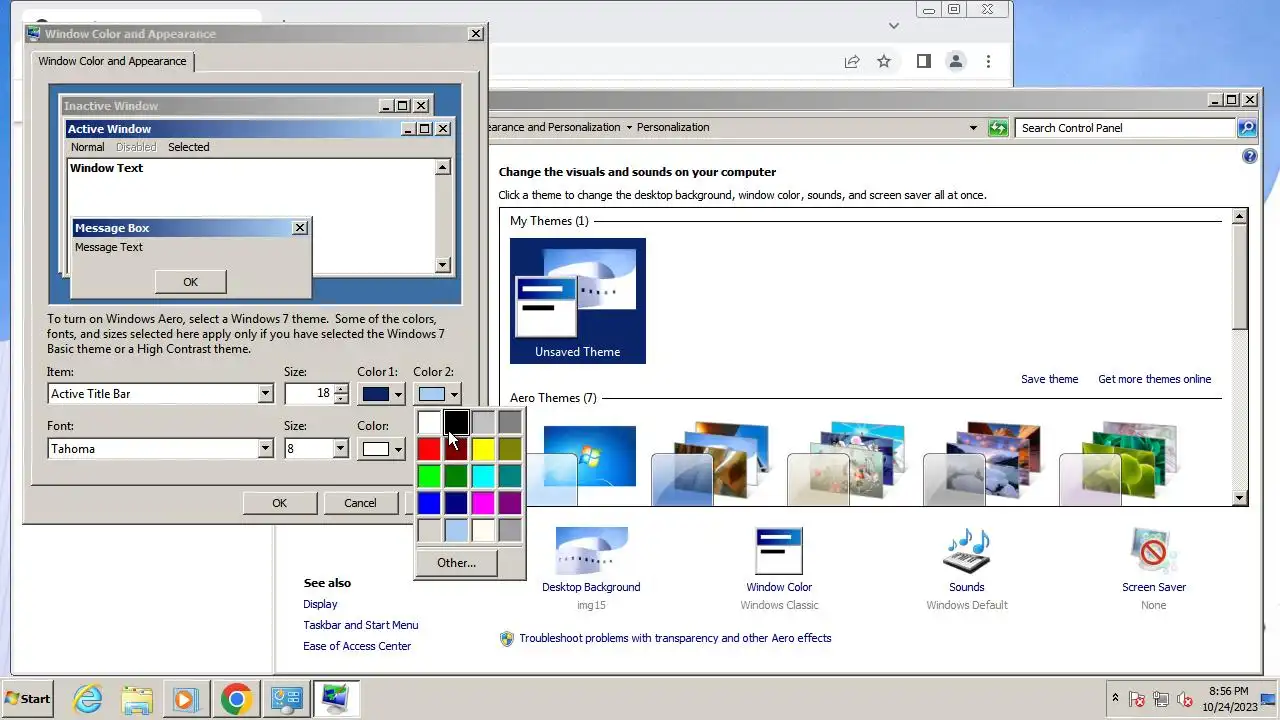Click Normal in preview menu bar
This screenshot has height=720, width=1280.
click(87, 147)
